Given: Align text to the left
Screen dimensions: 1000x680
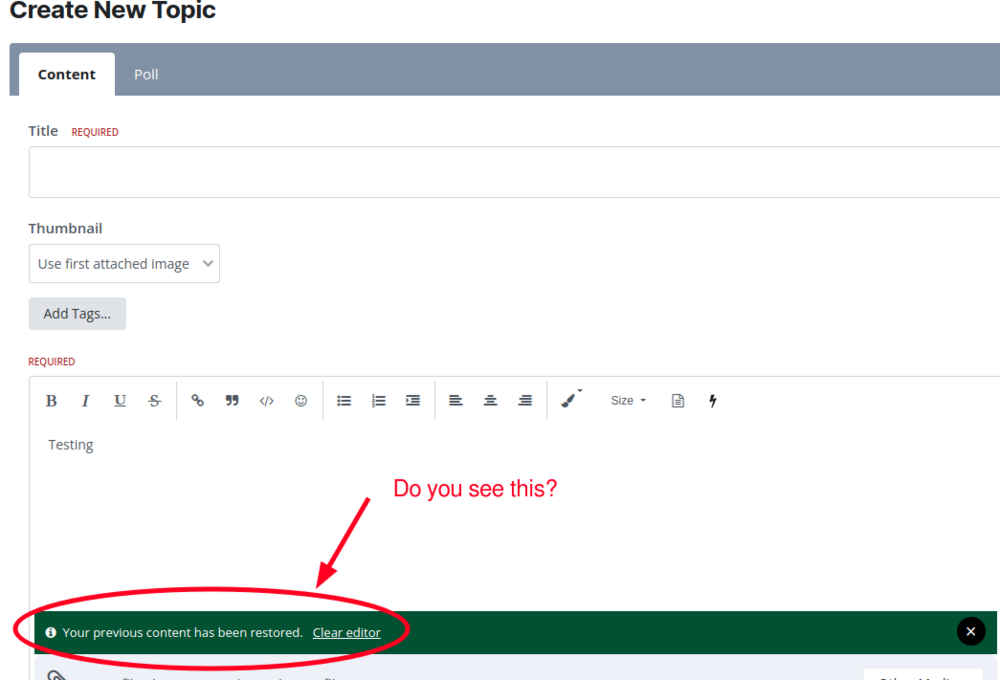Looking at the screenshot, I should 456,401.
